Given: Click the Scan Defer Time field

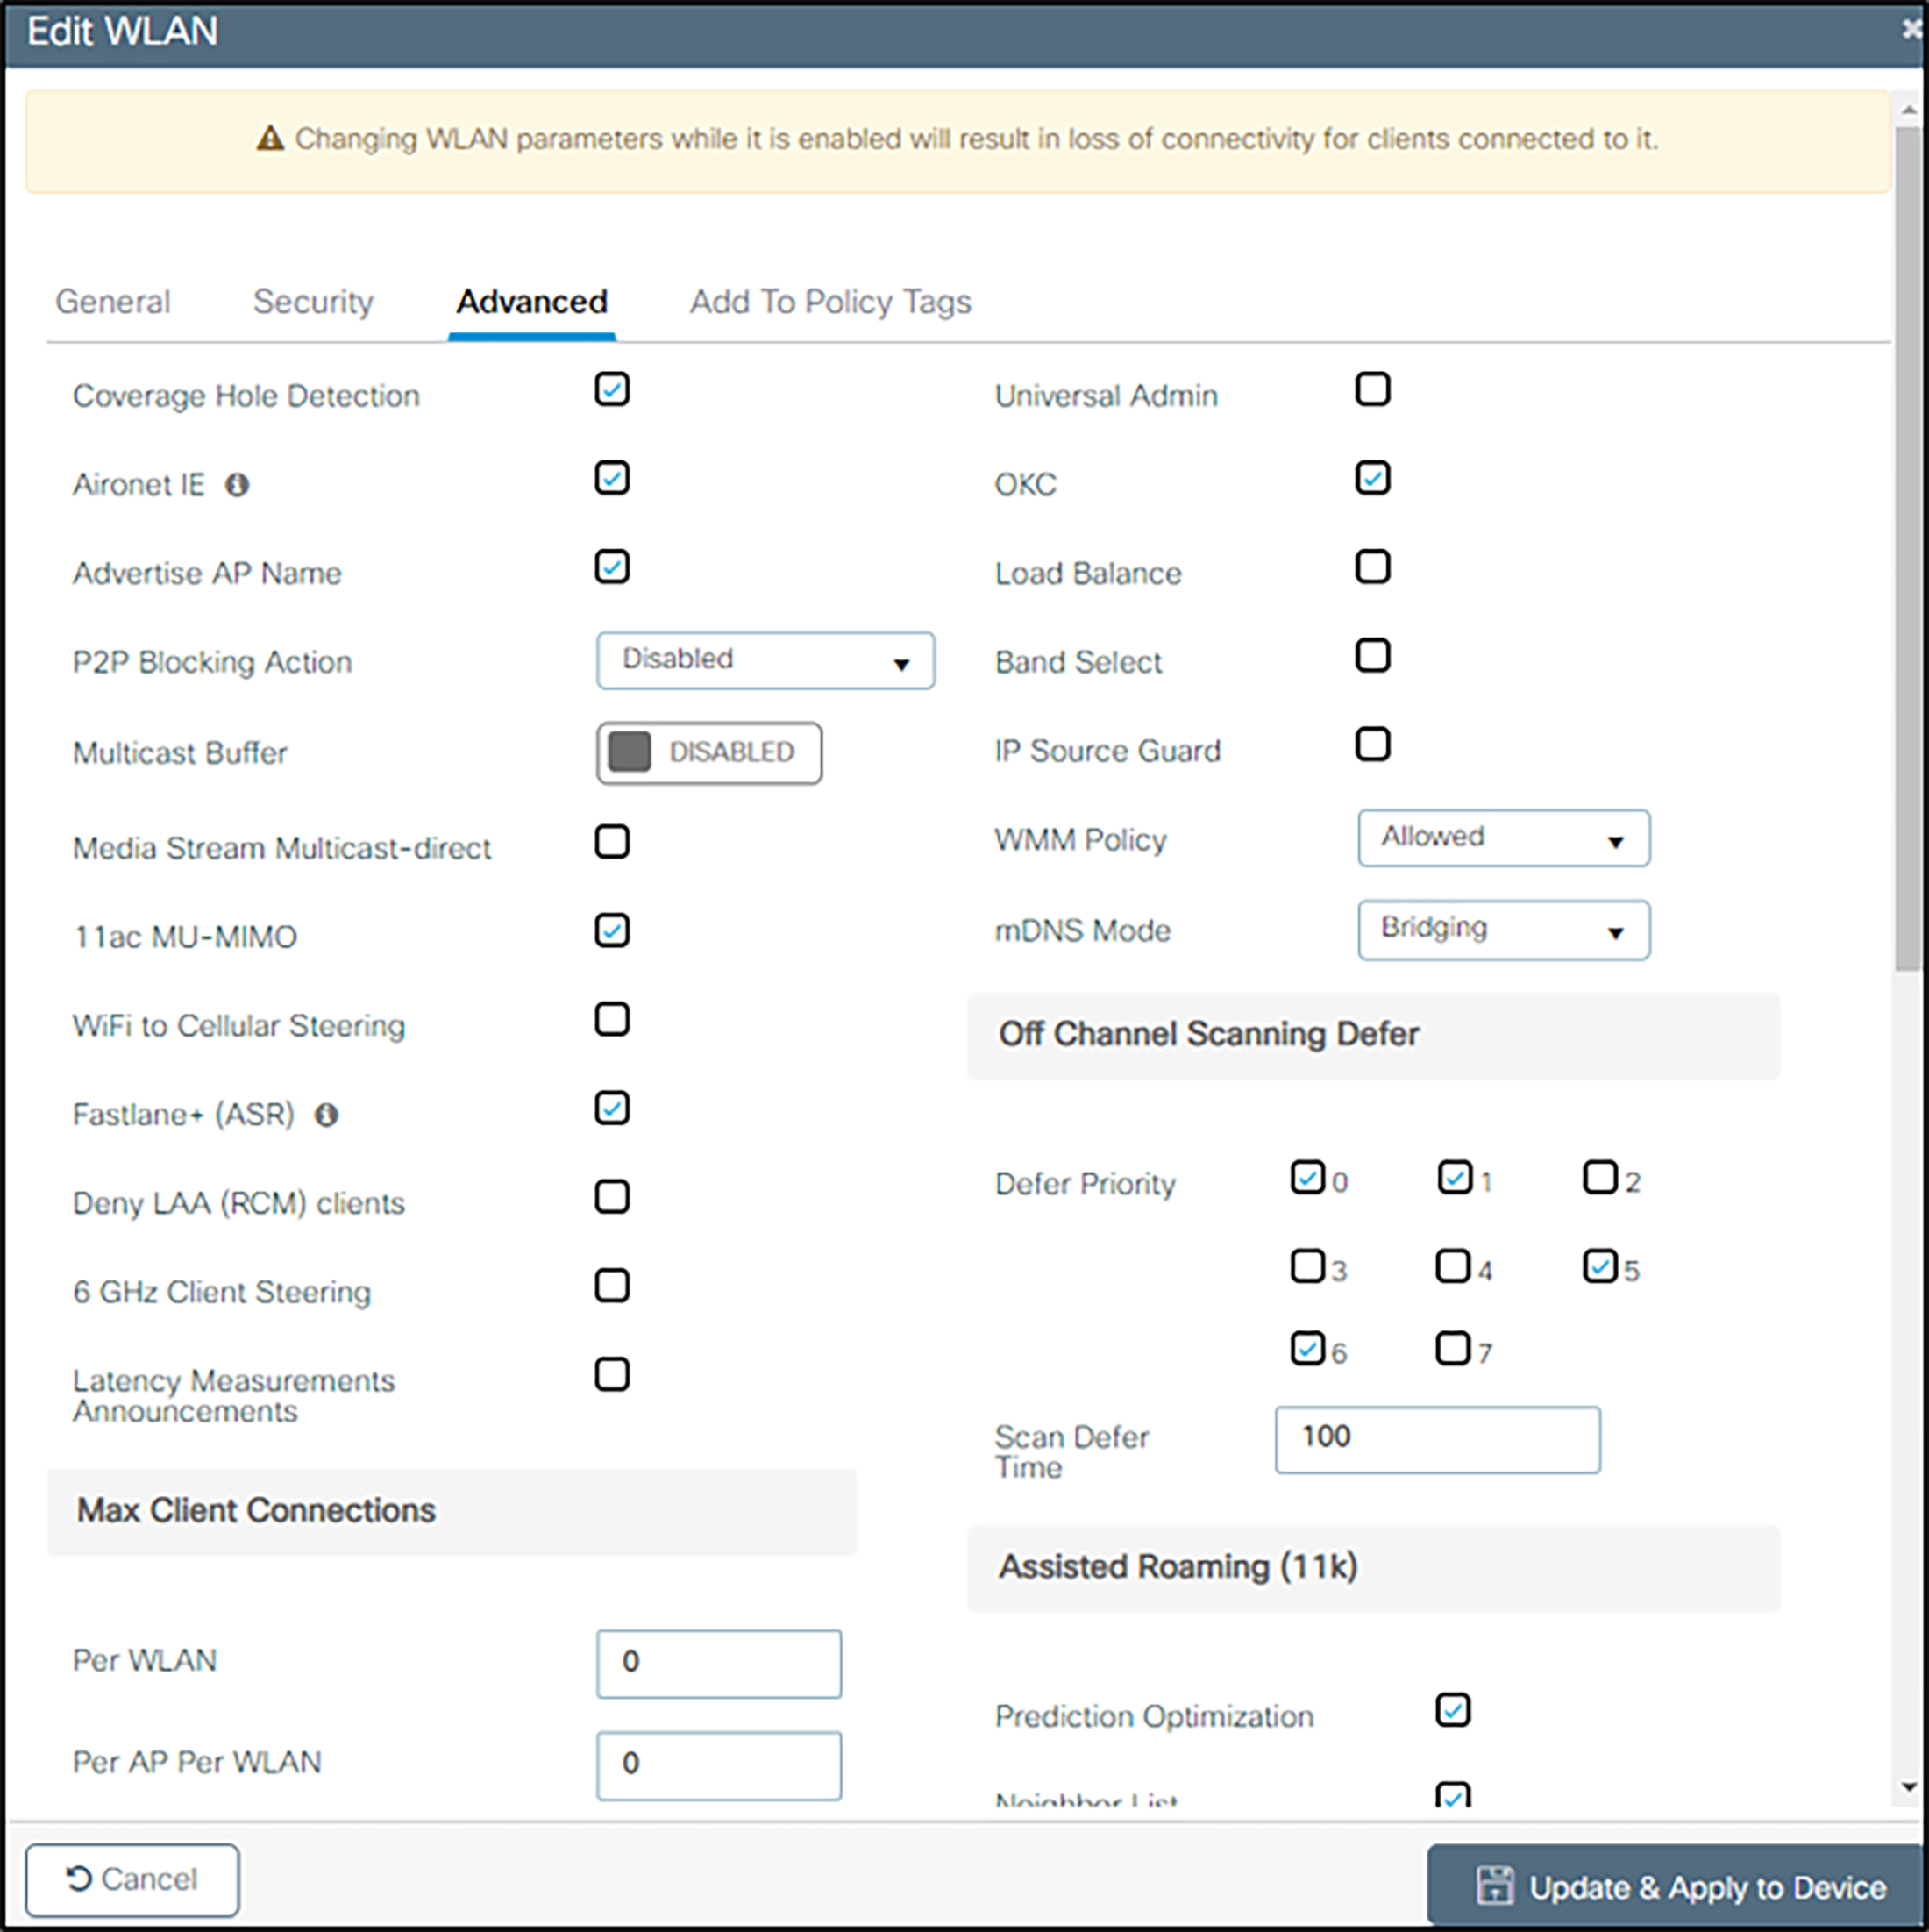Looking at the screenshot, I should pos(1437,1439).
